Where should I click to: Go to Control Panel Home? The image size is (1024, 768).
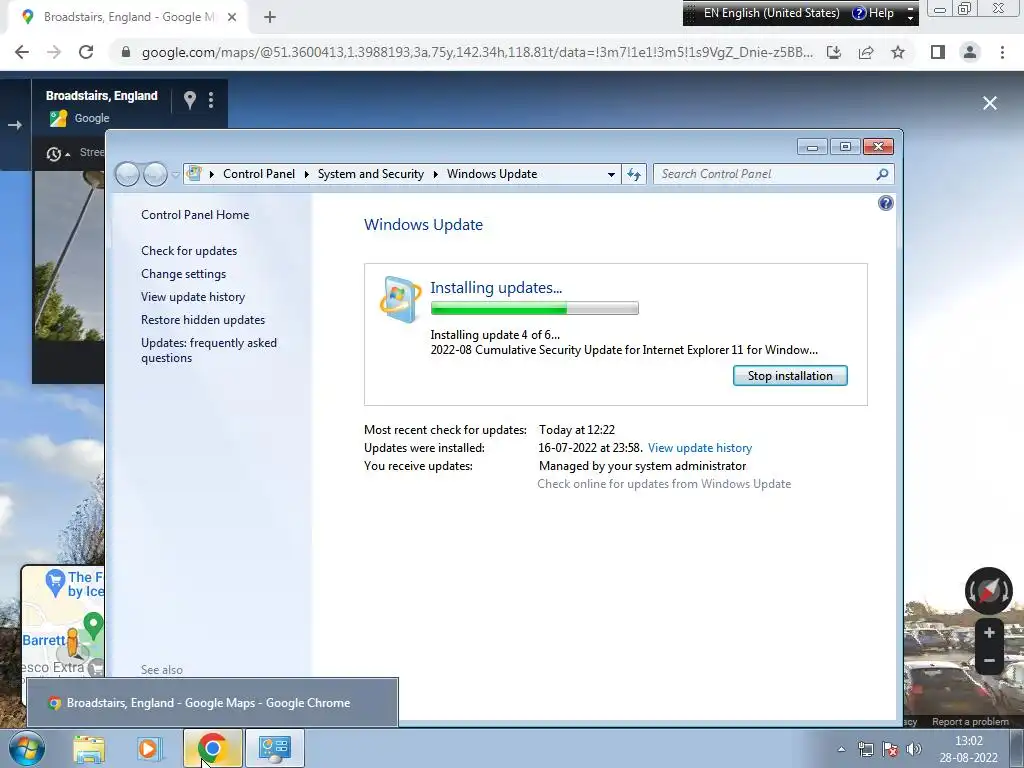(195, 215)
